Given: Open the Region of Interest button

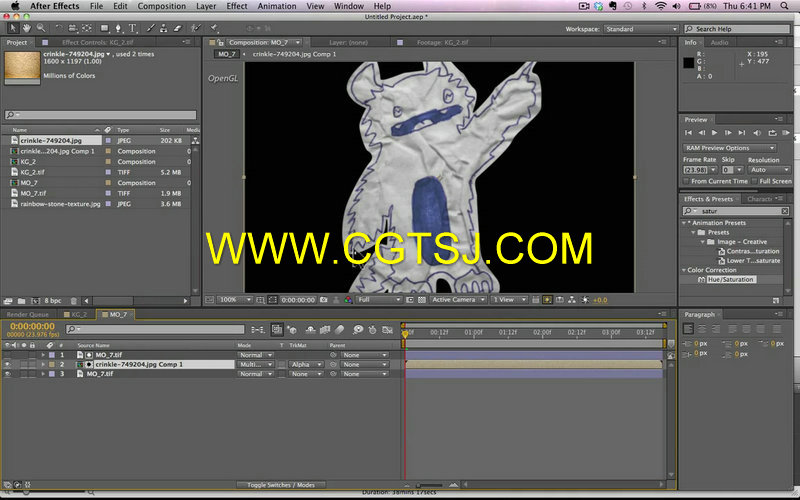Looking at the screenshot, I should 410,300.
